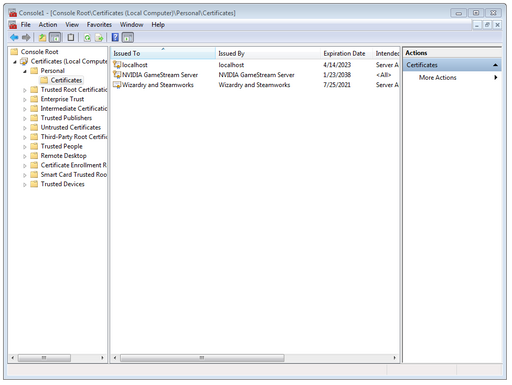Click the NVIDIA GameStream Server certificate icon
The height and width of the screenshot is (385, 512).
[117, 75]
